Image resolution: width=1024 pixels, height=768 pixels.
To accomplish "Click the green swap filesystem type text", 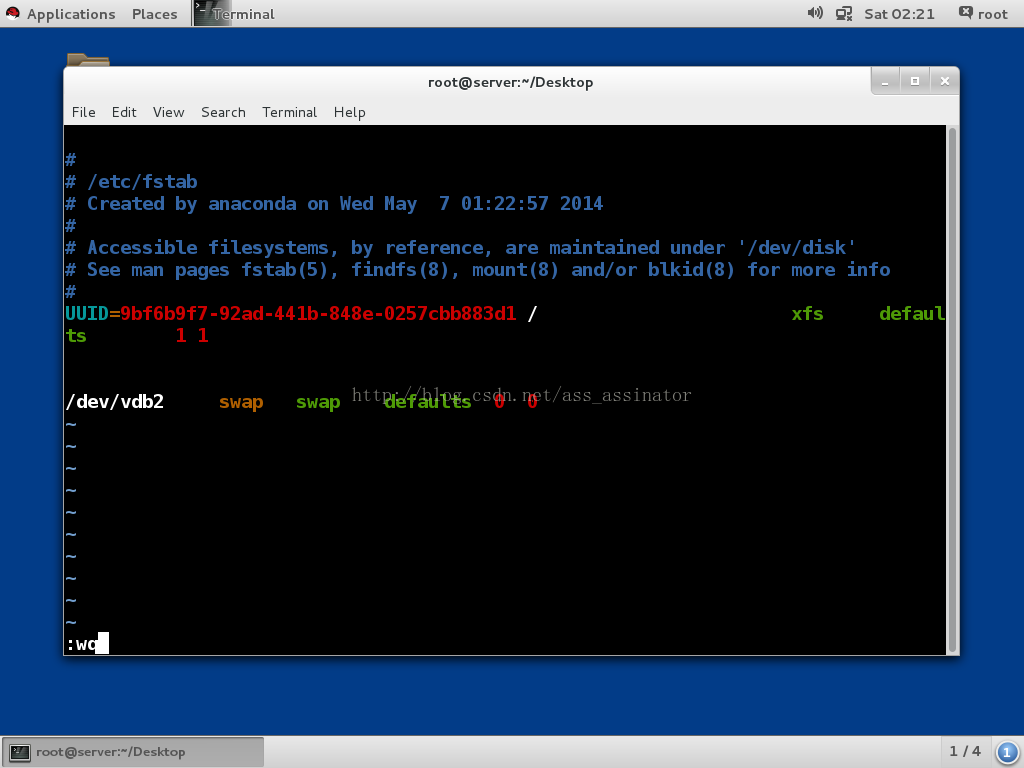I will [318, 402].
